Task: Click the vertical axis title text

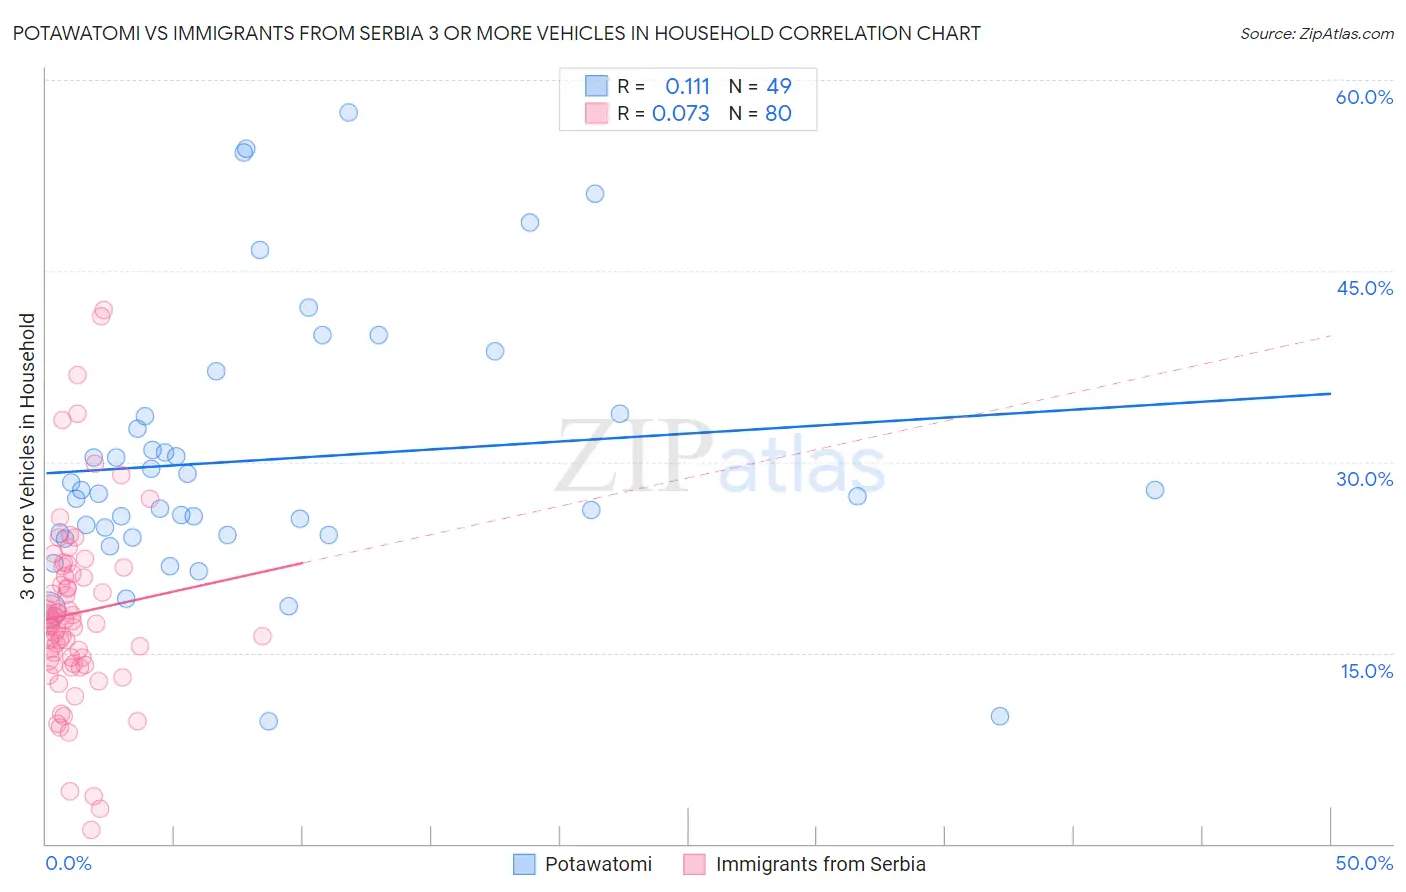Action: 27,456
